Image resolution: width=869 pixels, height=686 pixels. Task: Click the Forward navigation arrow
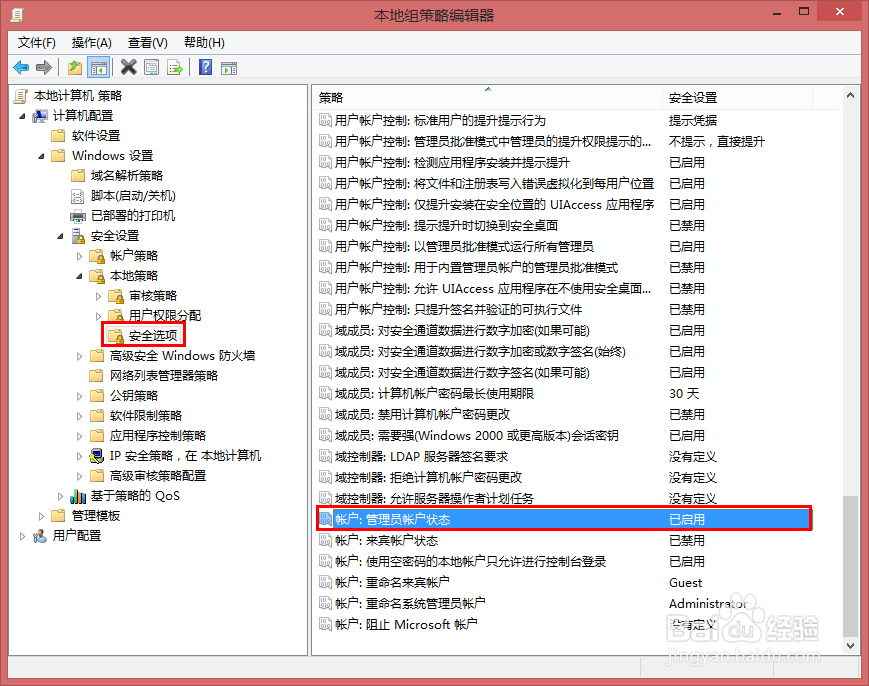[x=43, y=67]
